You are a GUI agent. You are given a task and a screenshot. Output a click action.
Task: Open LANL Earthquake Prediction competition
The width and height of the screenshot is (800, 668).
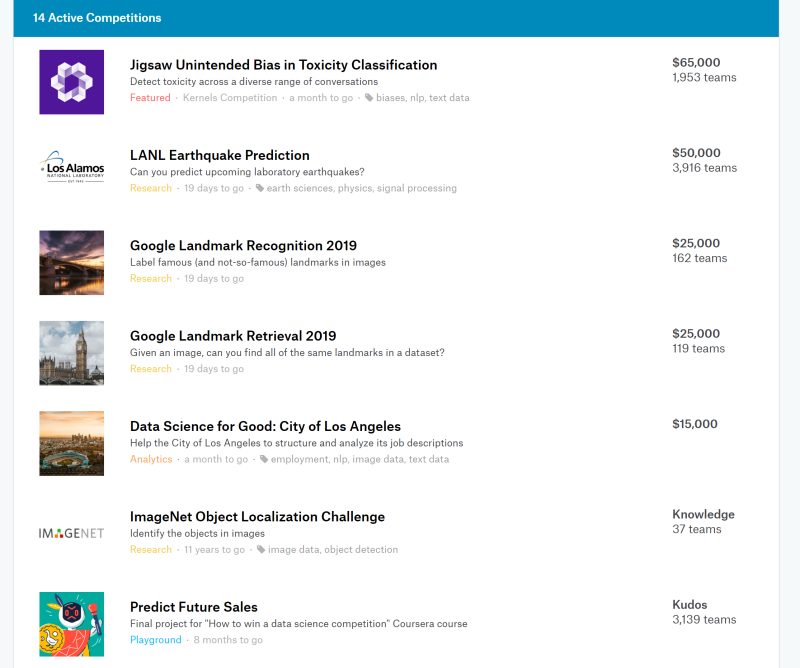tap(219, 155)
